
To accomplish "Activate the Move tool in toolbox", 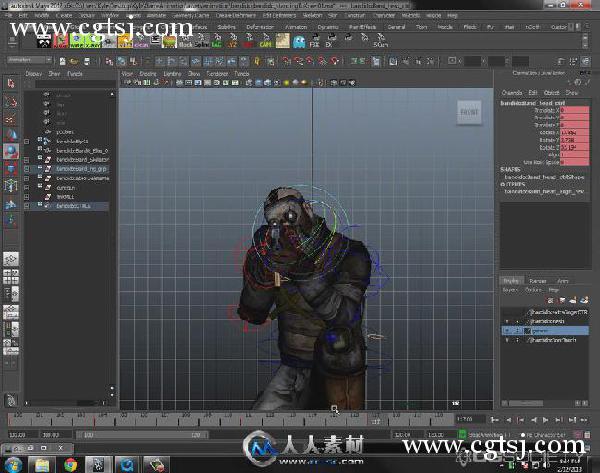I will click(11, 135).
